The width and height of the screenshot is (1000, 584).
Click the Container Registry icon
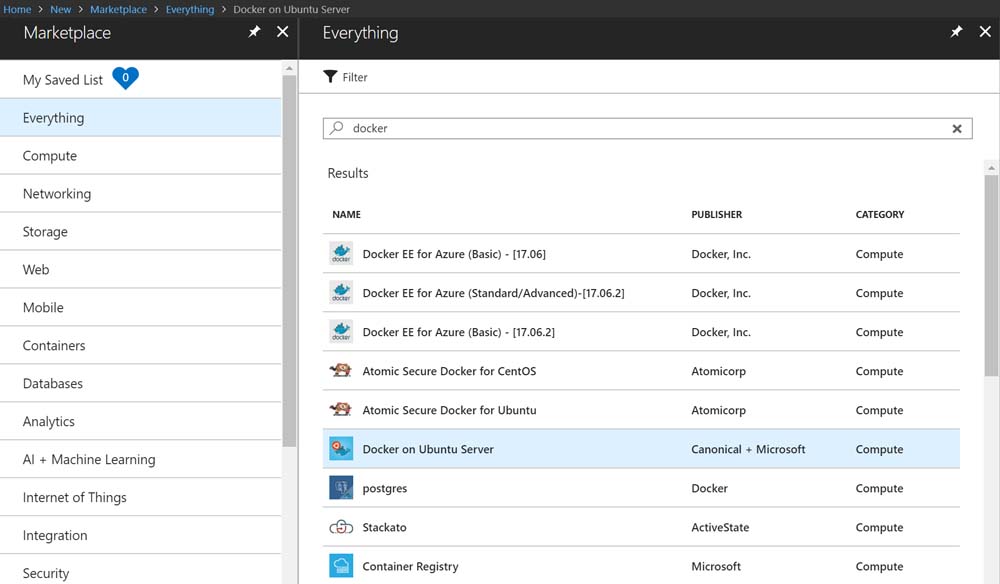(x=341, y=566)
